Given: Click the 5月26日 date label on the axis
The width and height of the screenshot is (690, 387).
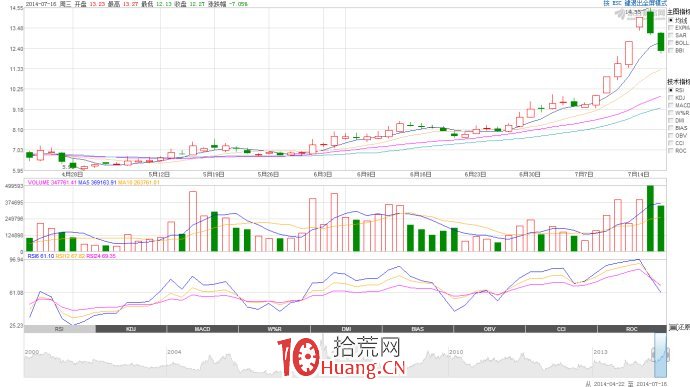Looking at the screenshot, I should click(x=268, y=174).
